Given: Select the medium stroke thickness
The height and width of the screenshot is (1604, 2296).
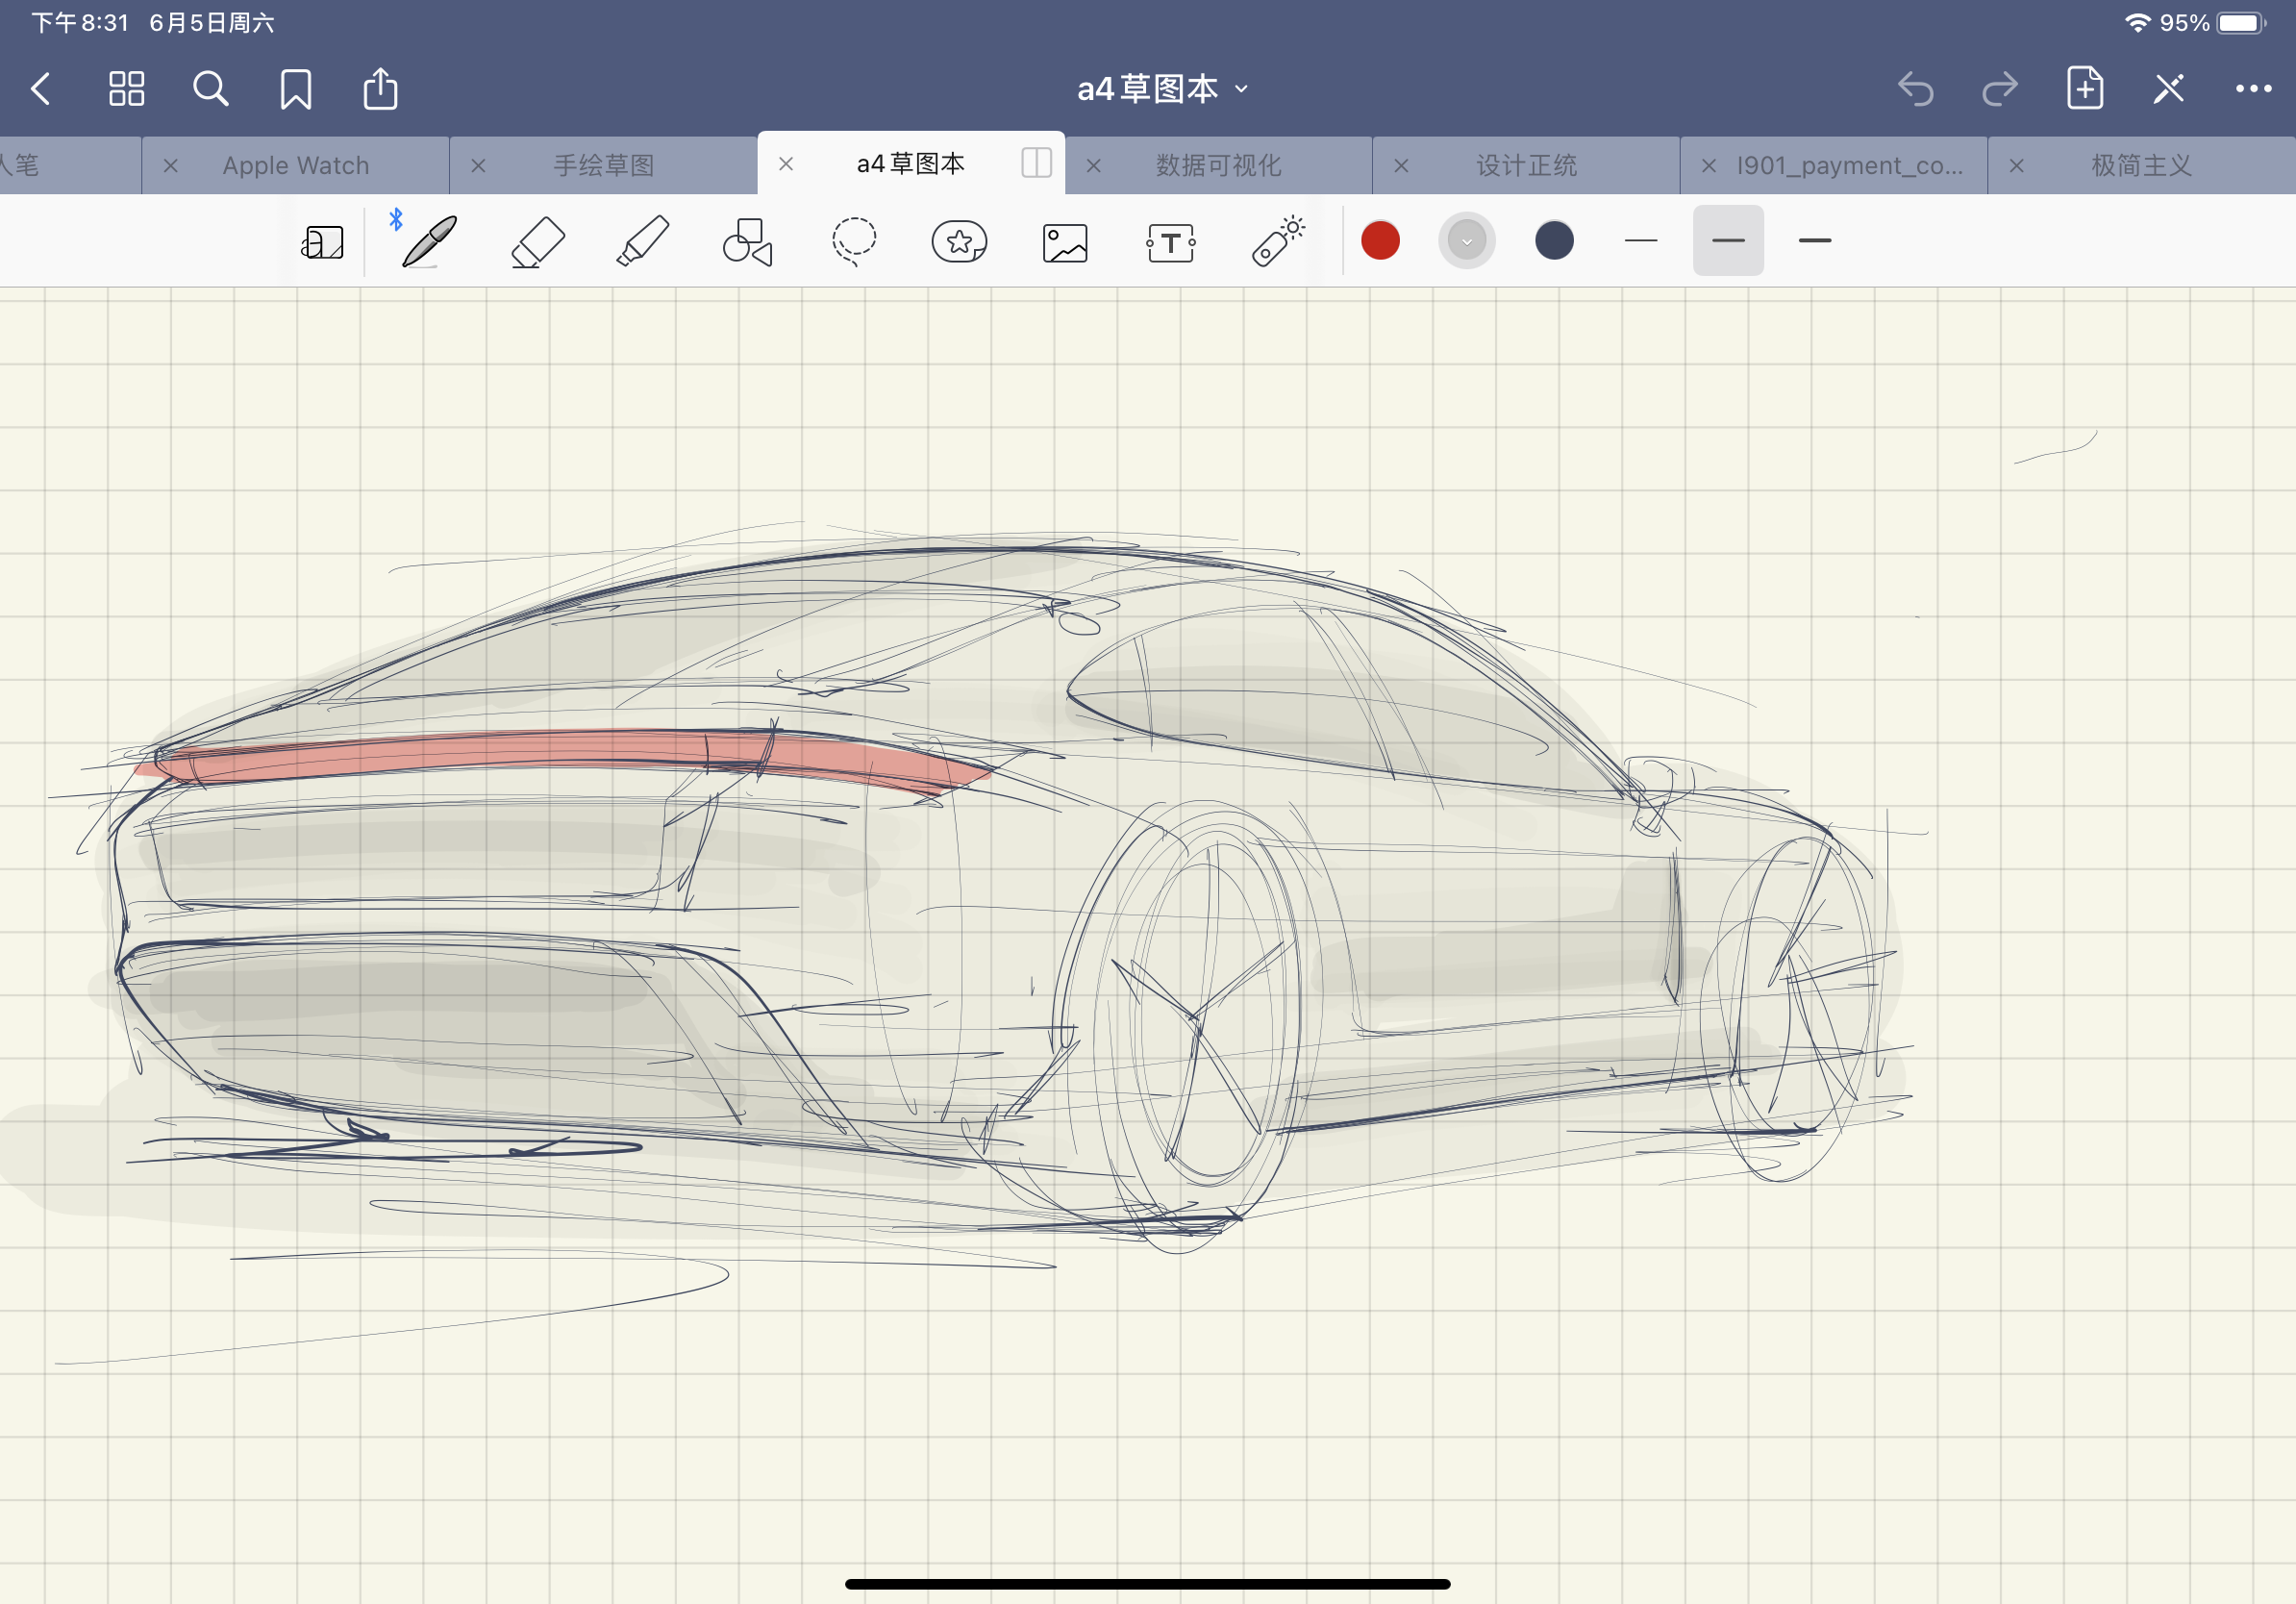Looking at the screenshot, I should 1727,240.
